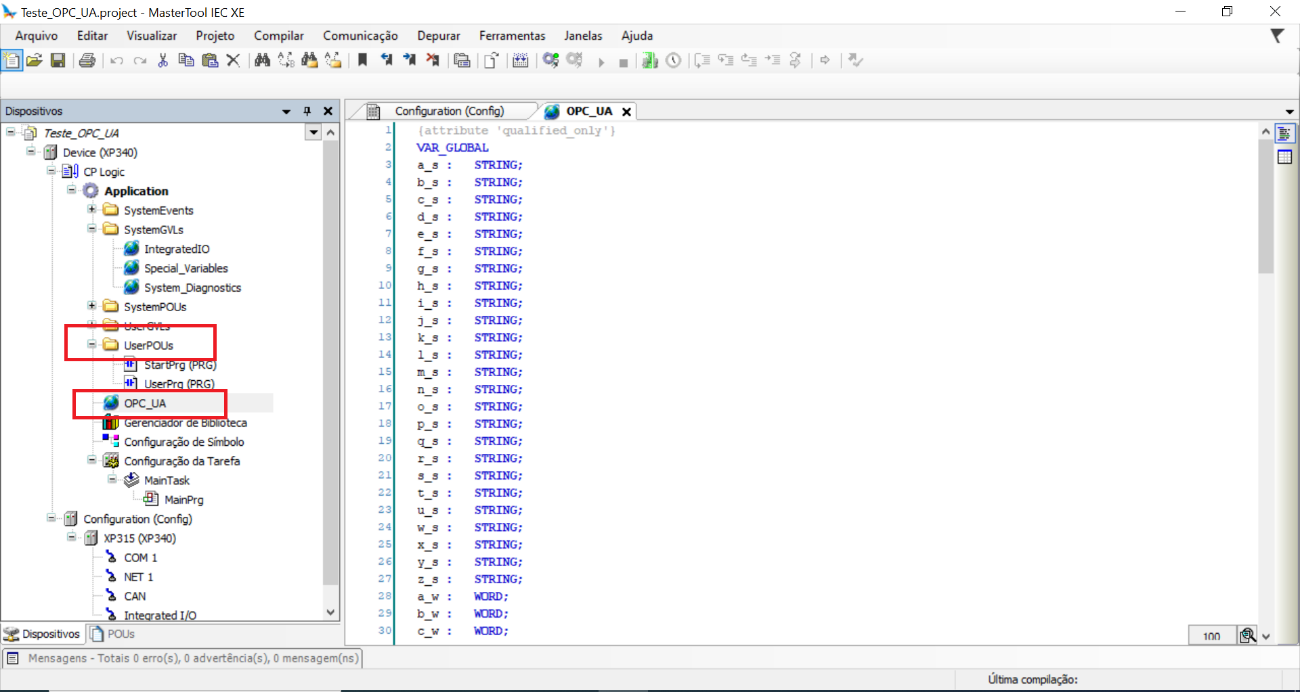Click the Login gear icon in toolbar
Image resolution: width=1300 pixels, height=692 pixels.
point(550,60)
